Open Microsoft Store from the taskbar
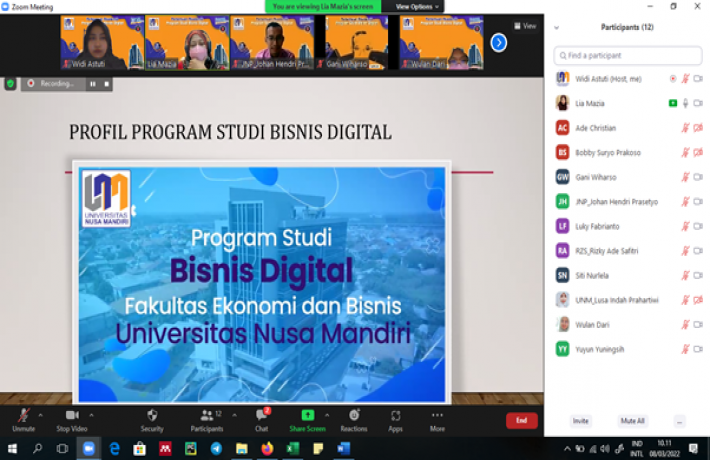Viewport: 710px width, 460px height. pyautogui.click(x=139, y=449)
